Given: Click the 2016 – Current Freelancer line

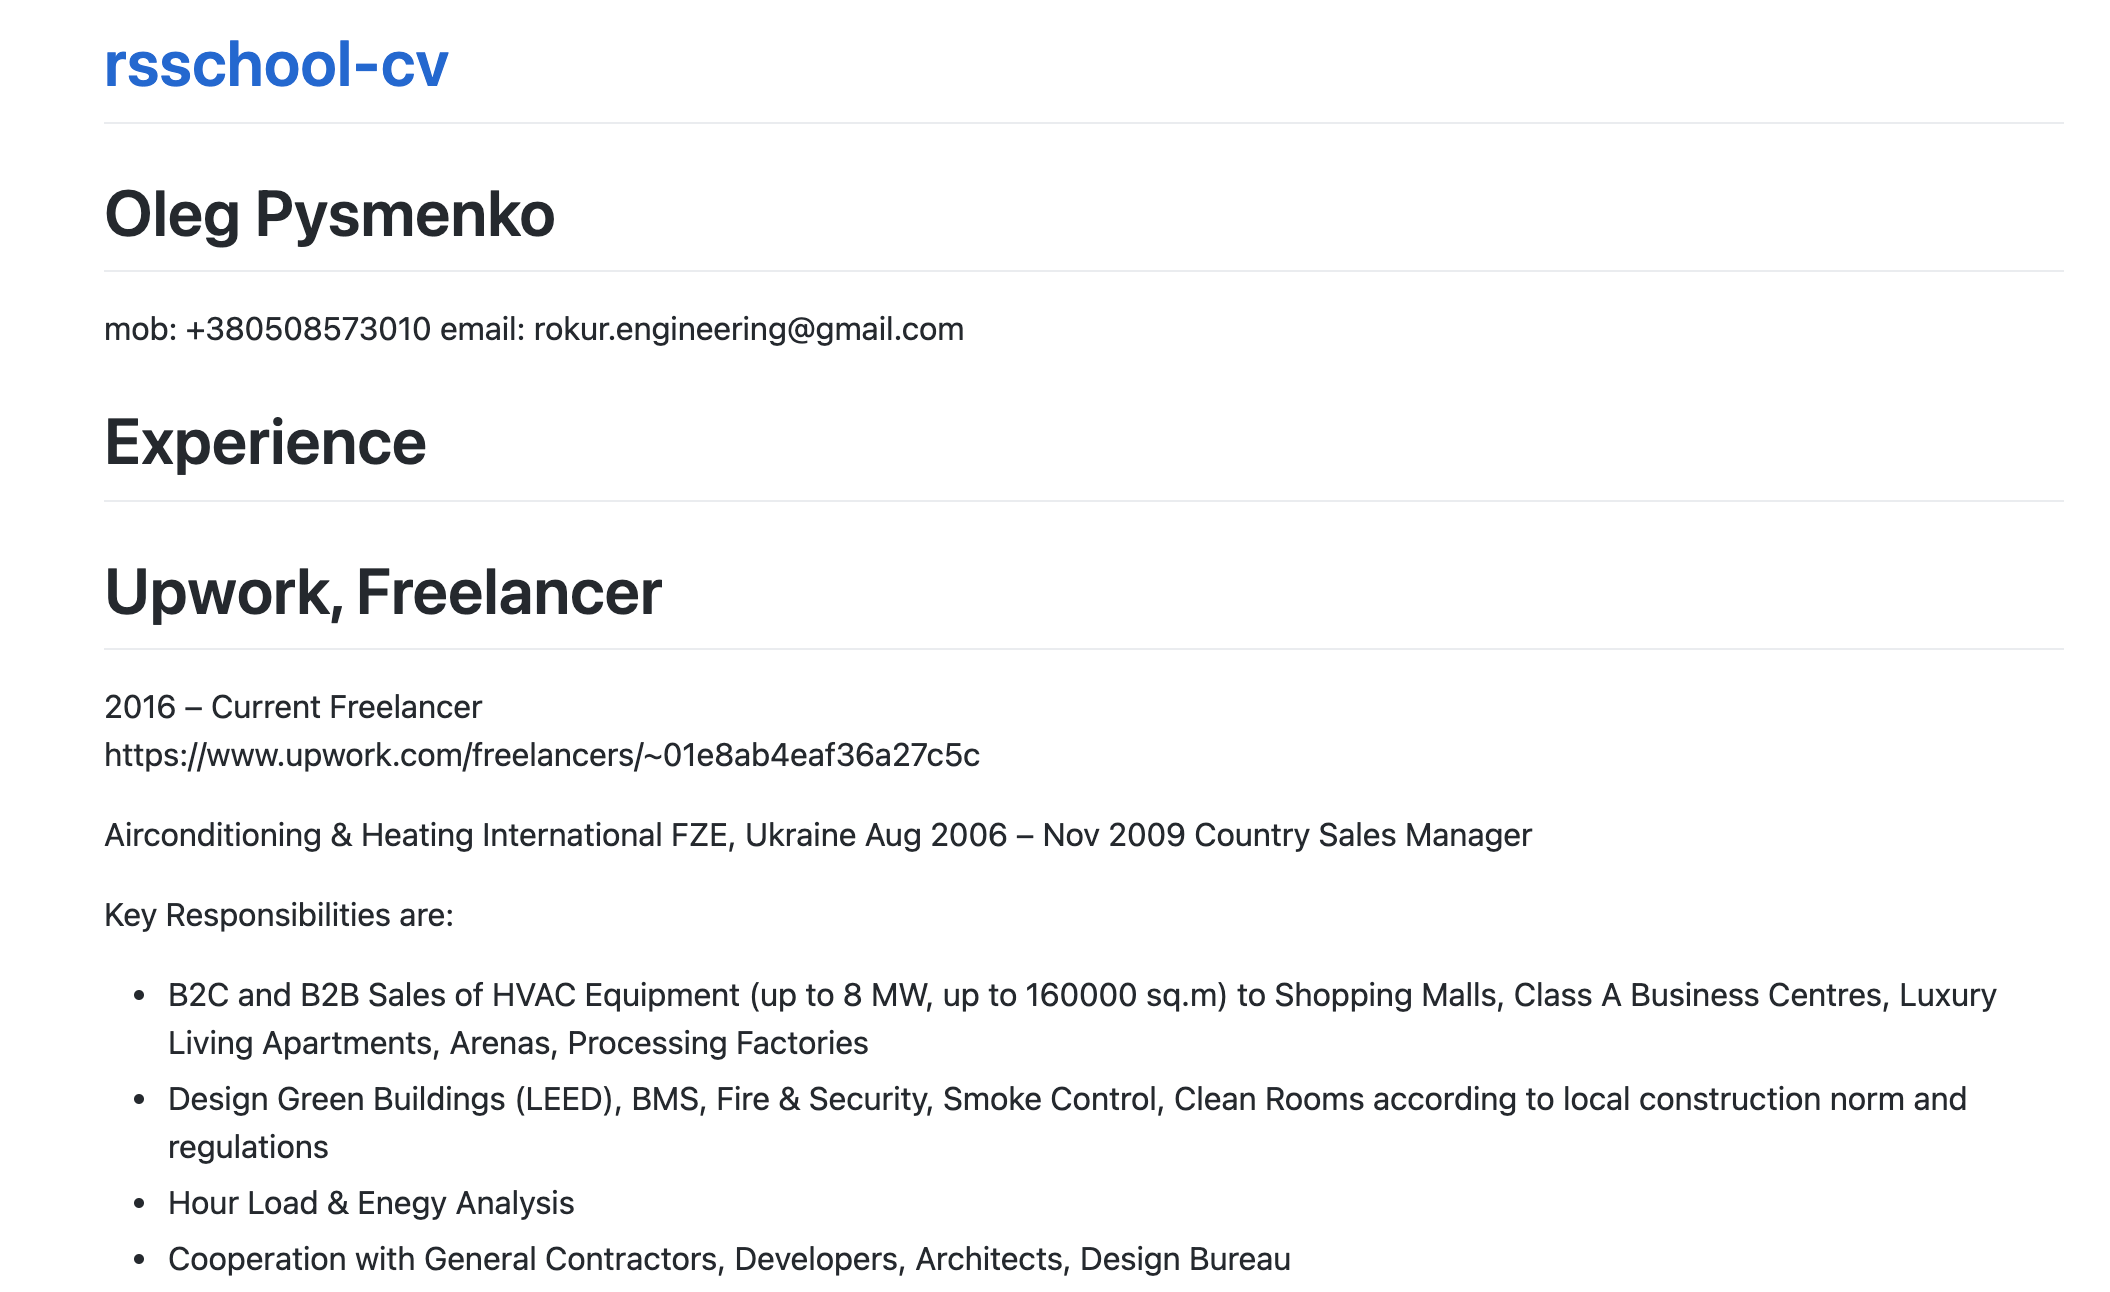Looking at the screenshot, I should [293, 707].
